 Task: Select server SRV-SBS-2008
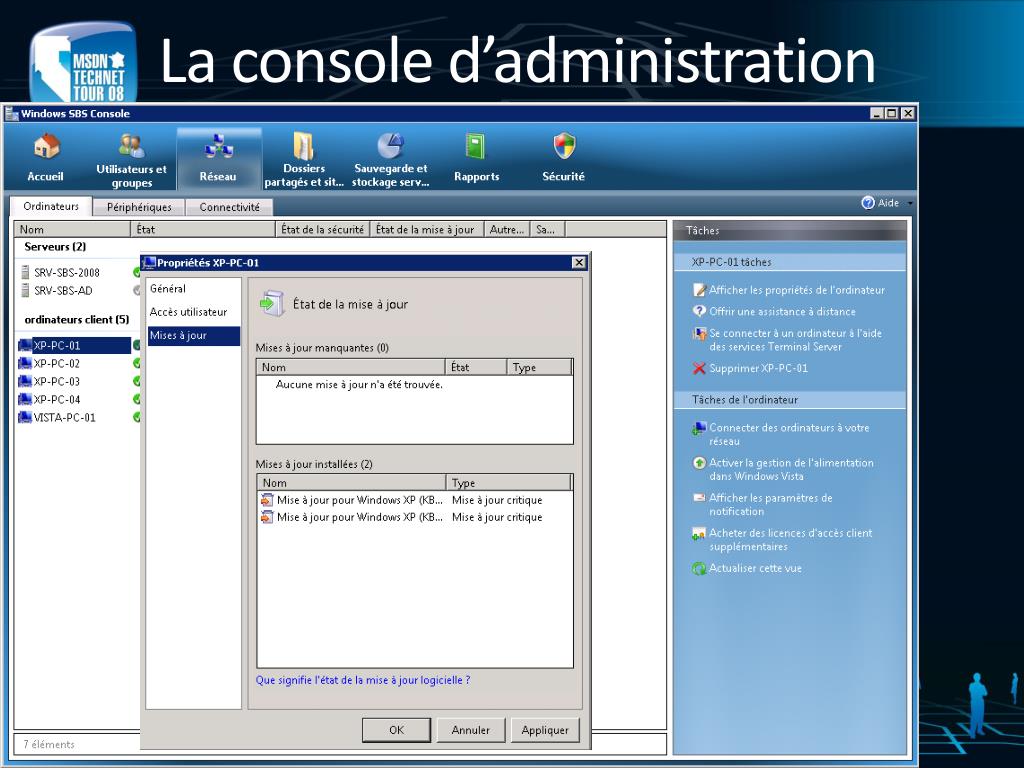tap(67, 272)
